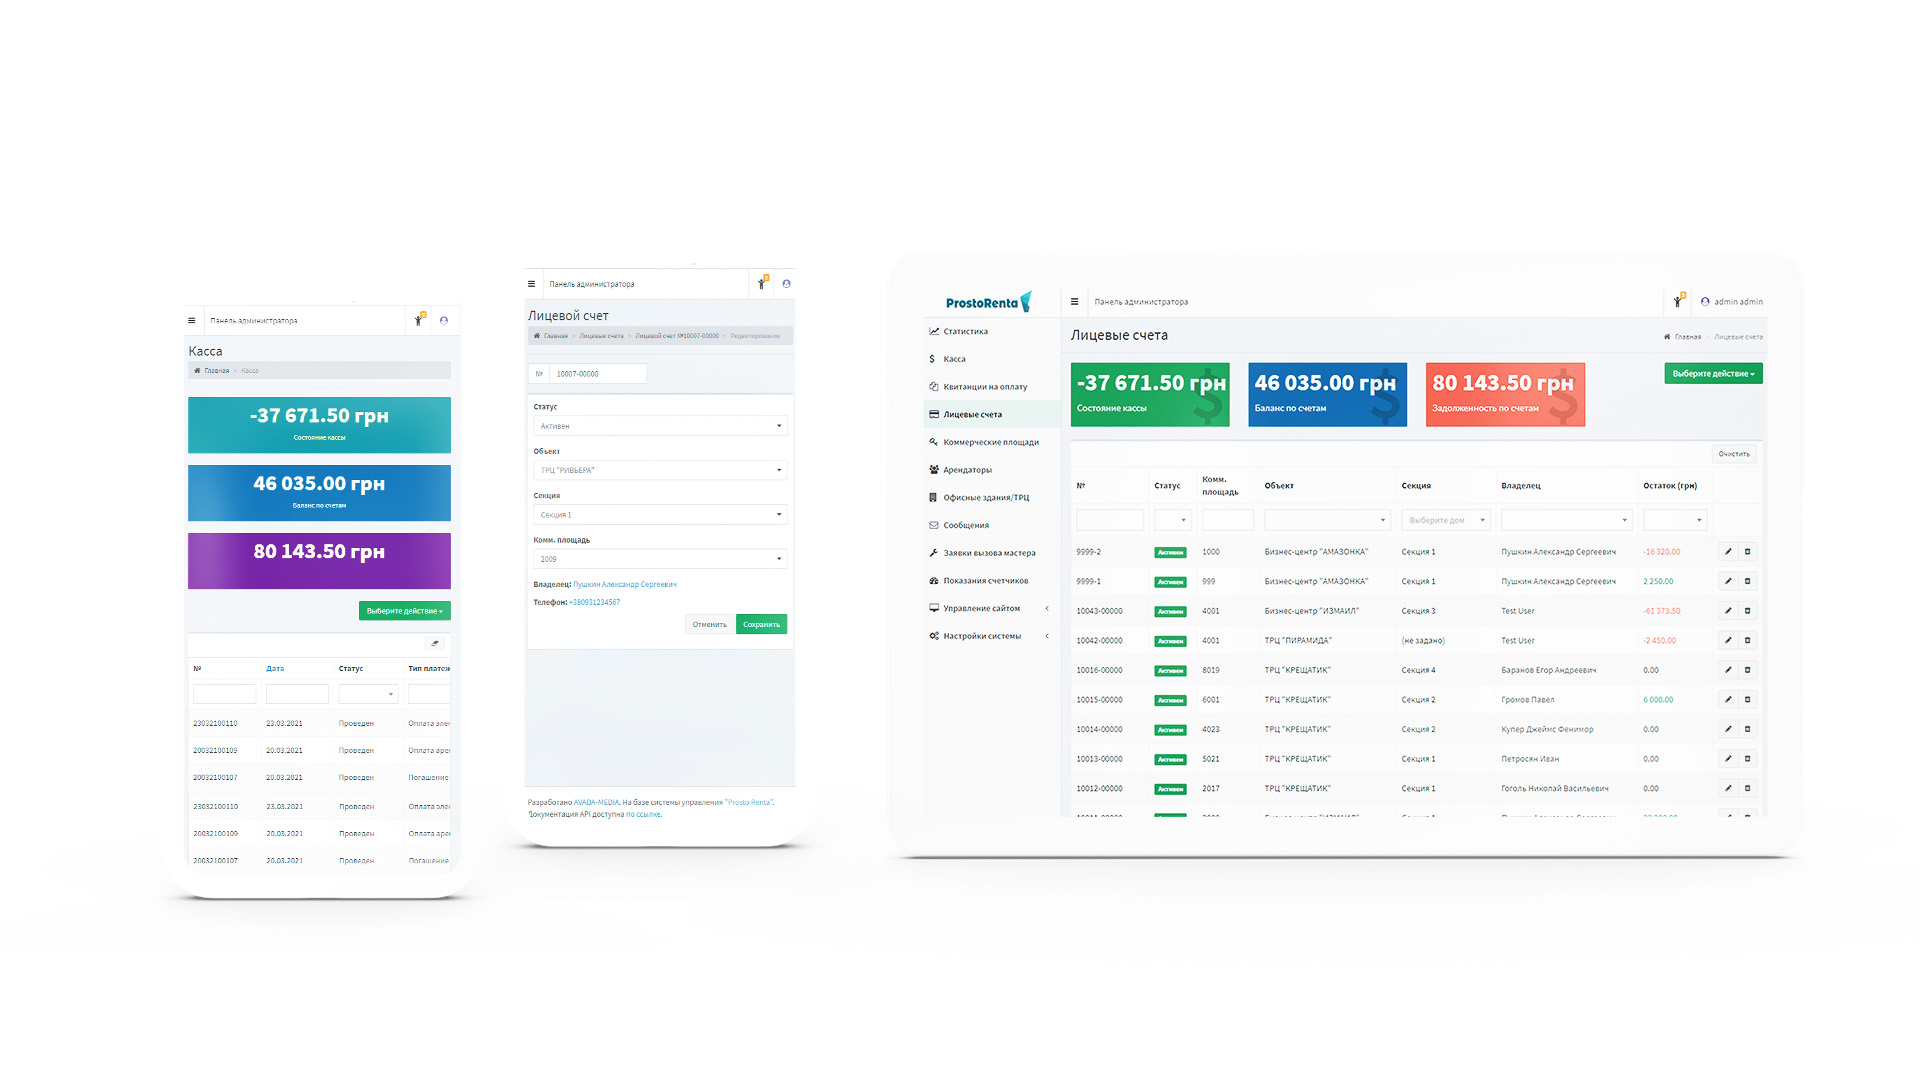
Task: Open hamburger menu on Лицевой счет phone
Action: click(531, 284)
